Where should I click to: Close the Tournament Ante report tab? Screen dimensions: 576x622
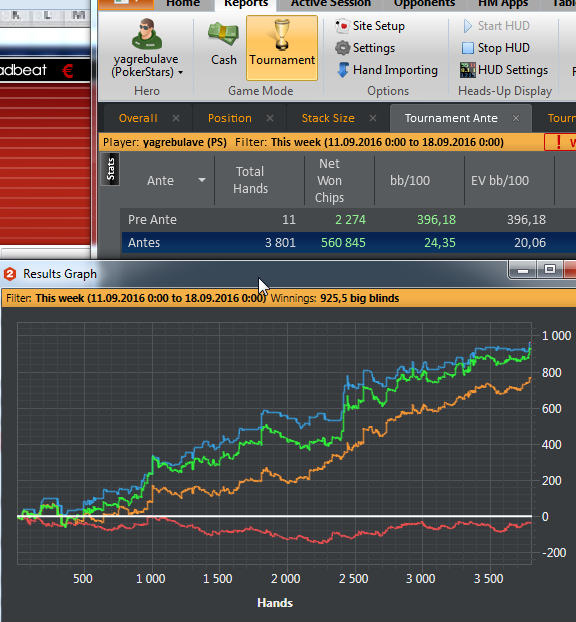pyautogui.click(x=516, y=118)
